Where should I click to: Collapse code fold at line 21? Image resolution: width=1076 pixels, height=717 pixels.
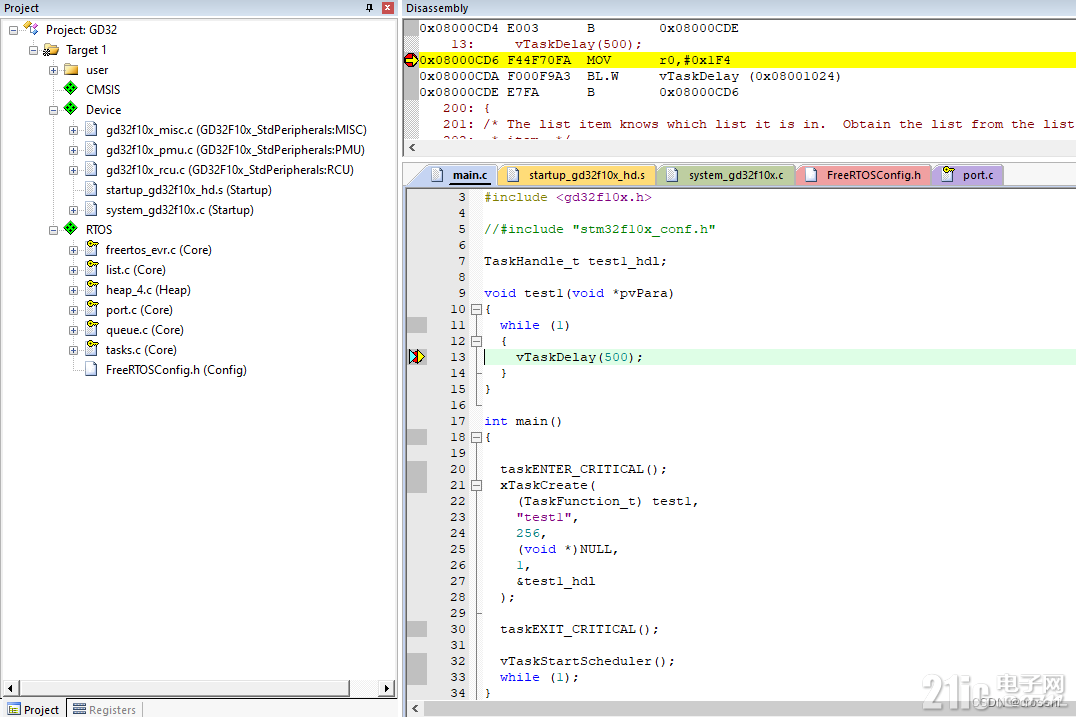pos(476,485)
